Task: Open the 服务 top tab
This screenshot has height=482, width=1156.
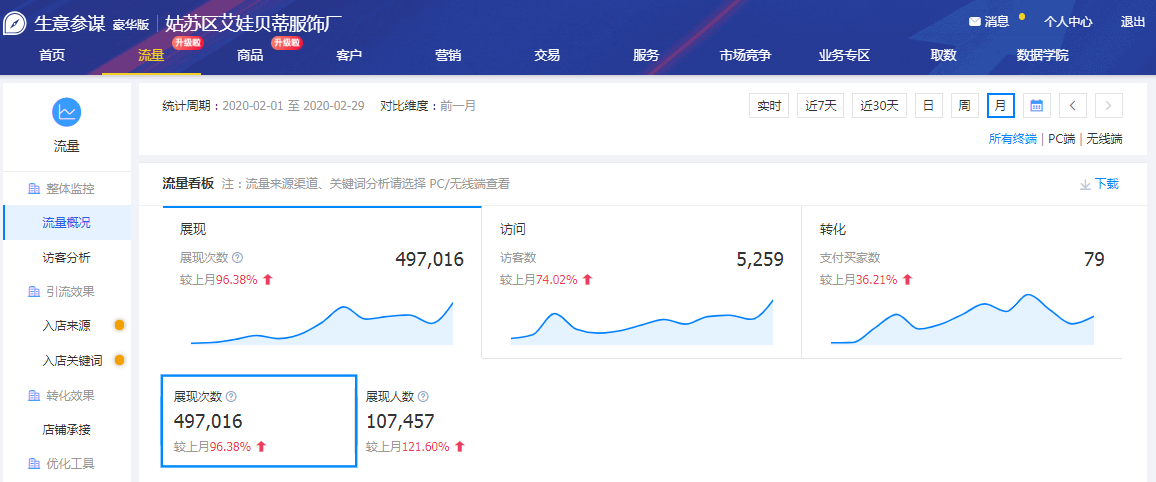Action: [x=646, y=55]
